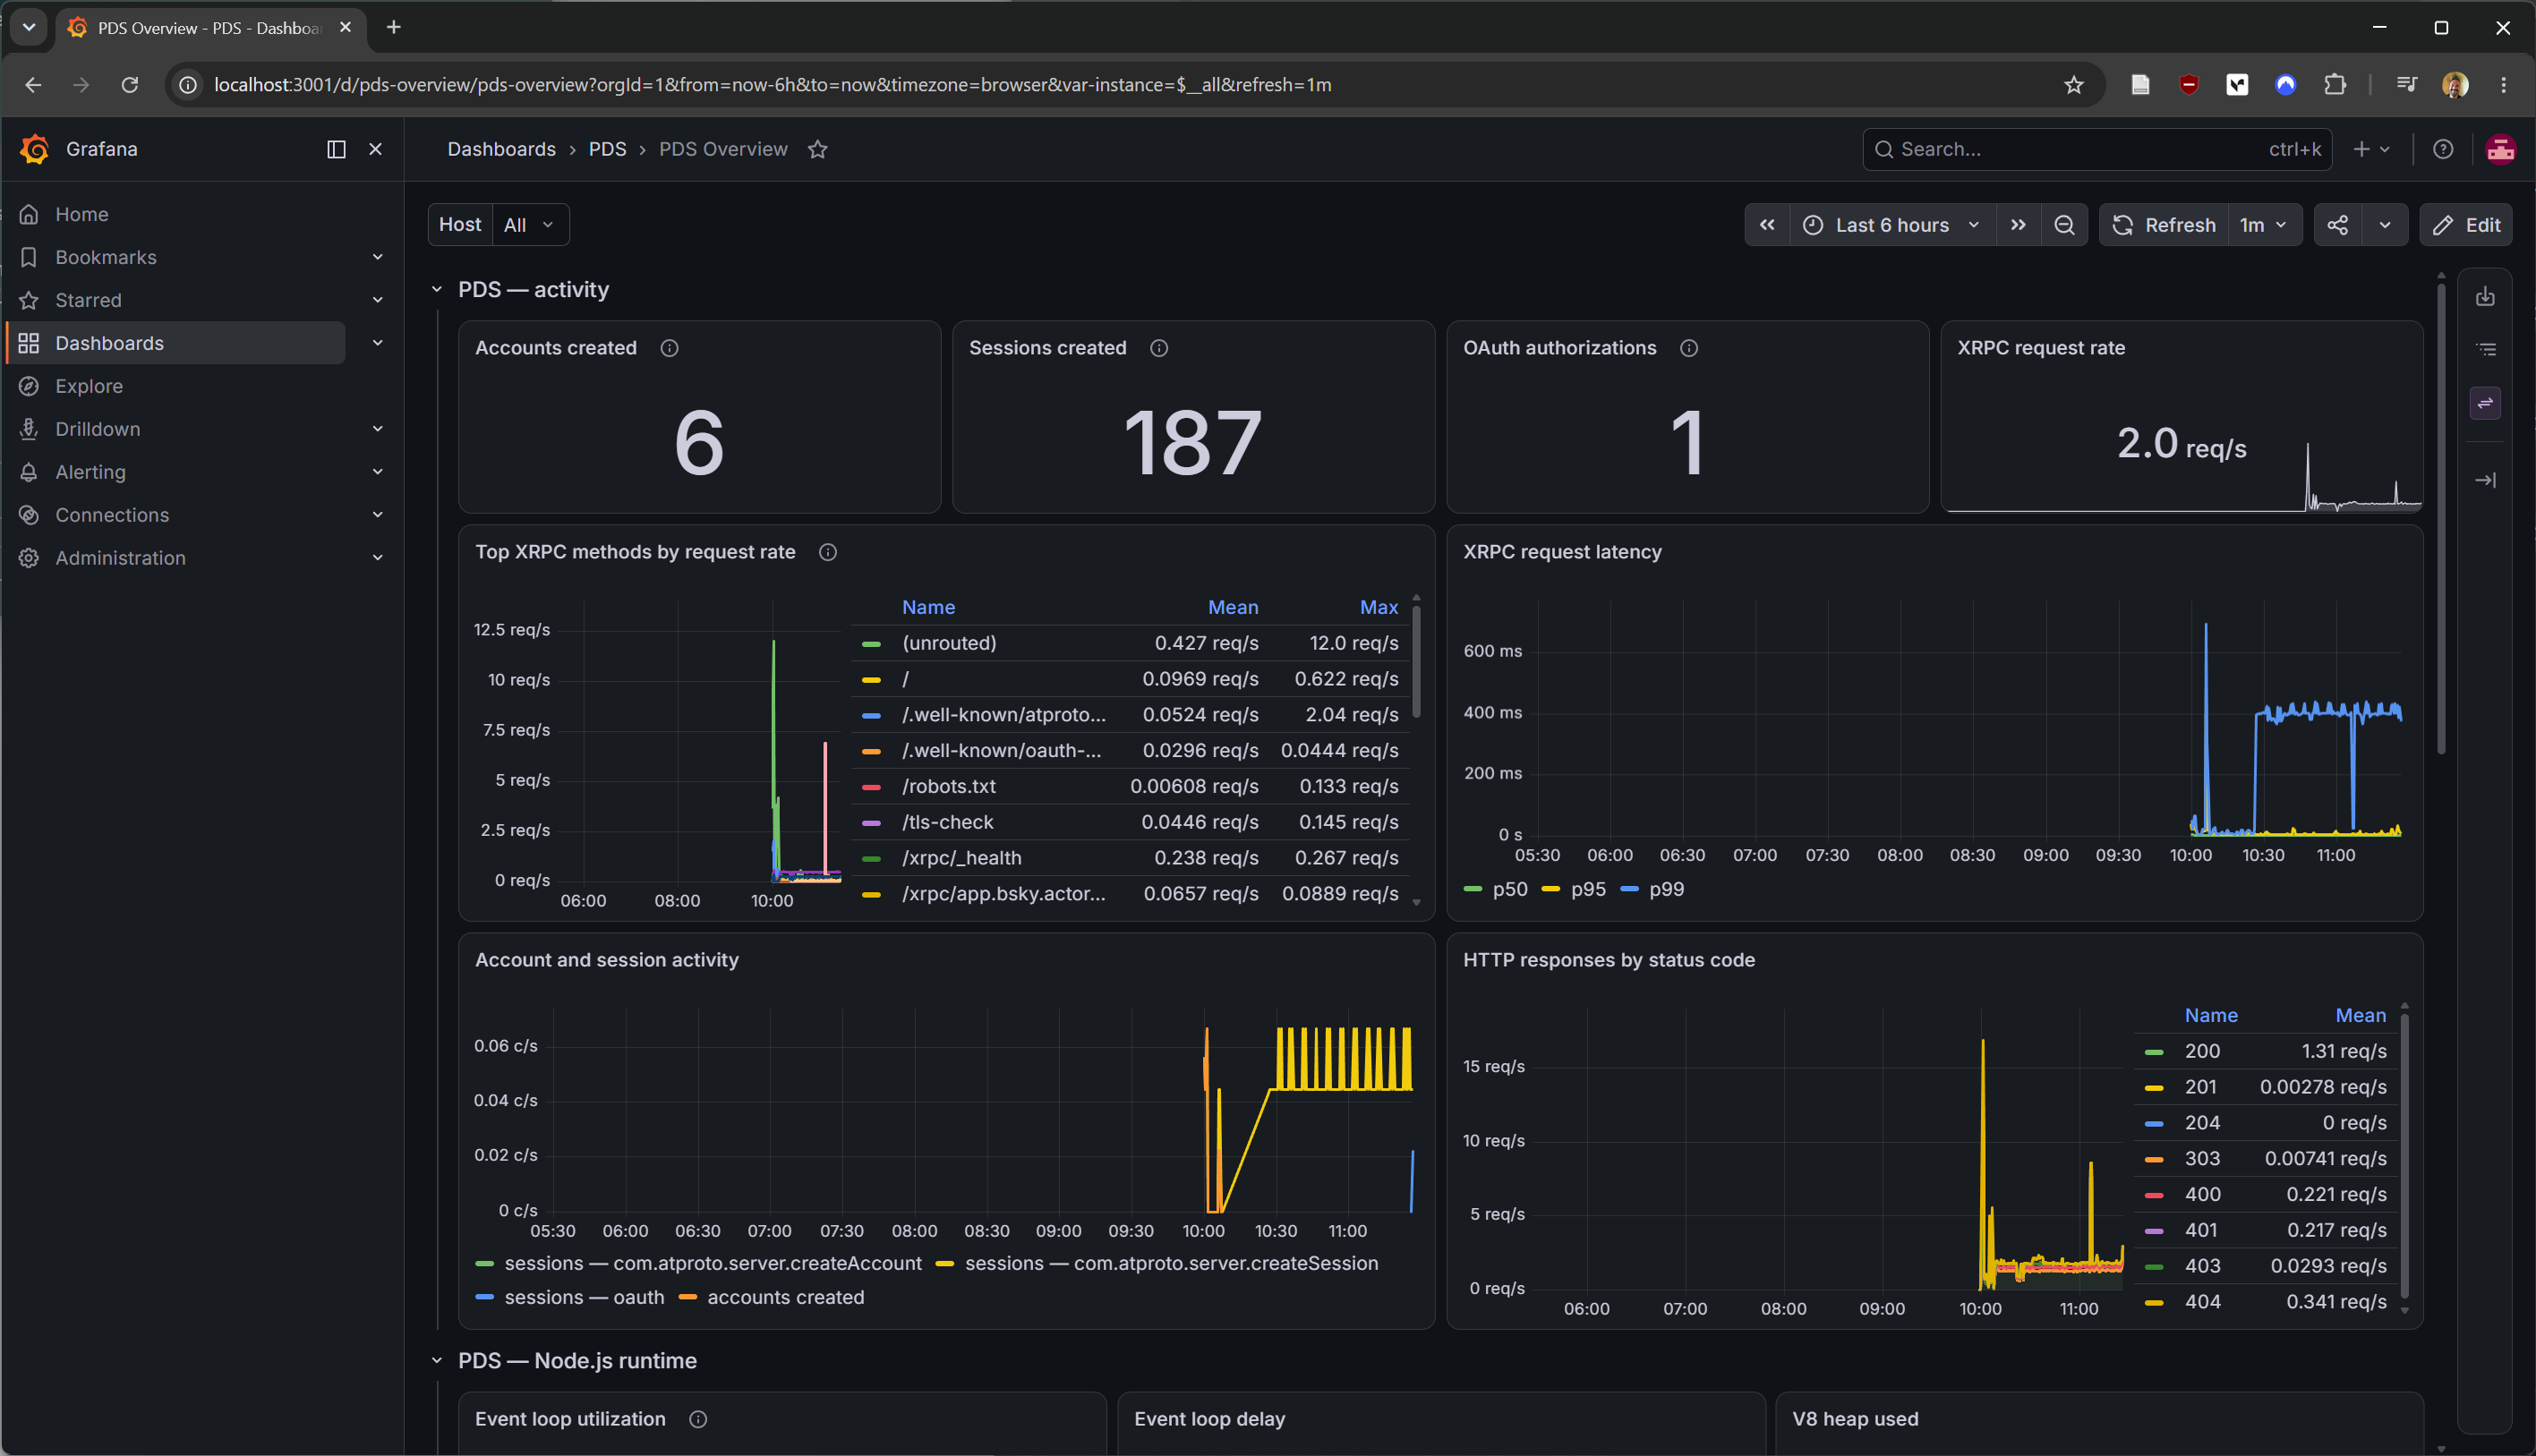The width and height of the screenshot is (2536, 1456).
Task: Click the Refresh dashboard button
Action: click(x=2164, y=225)
